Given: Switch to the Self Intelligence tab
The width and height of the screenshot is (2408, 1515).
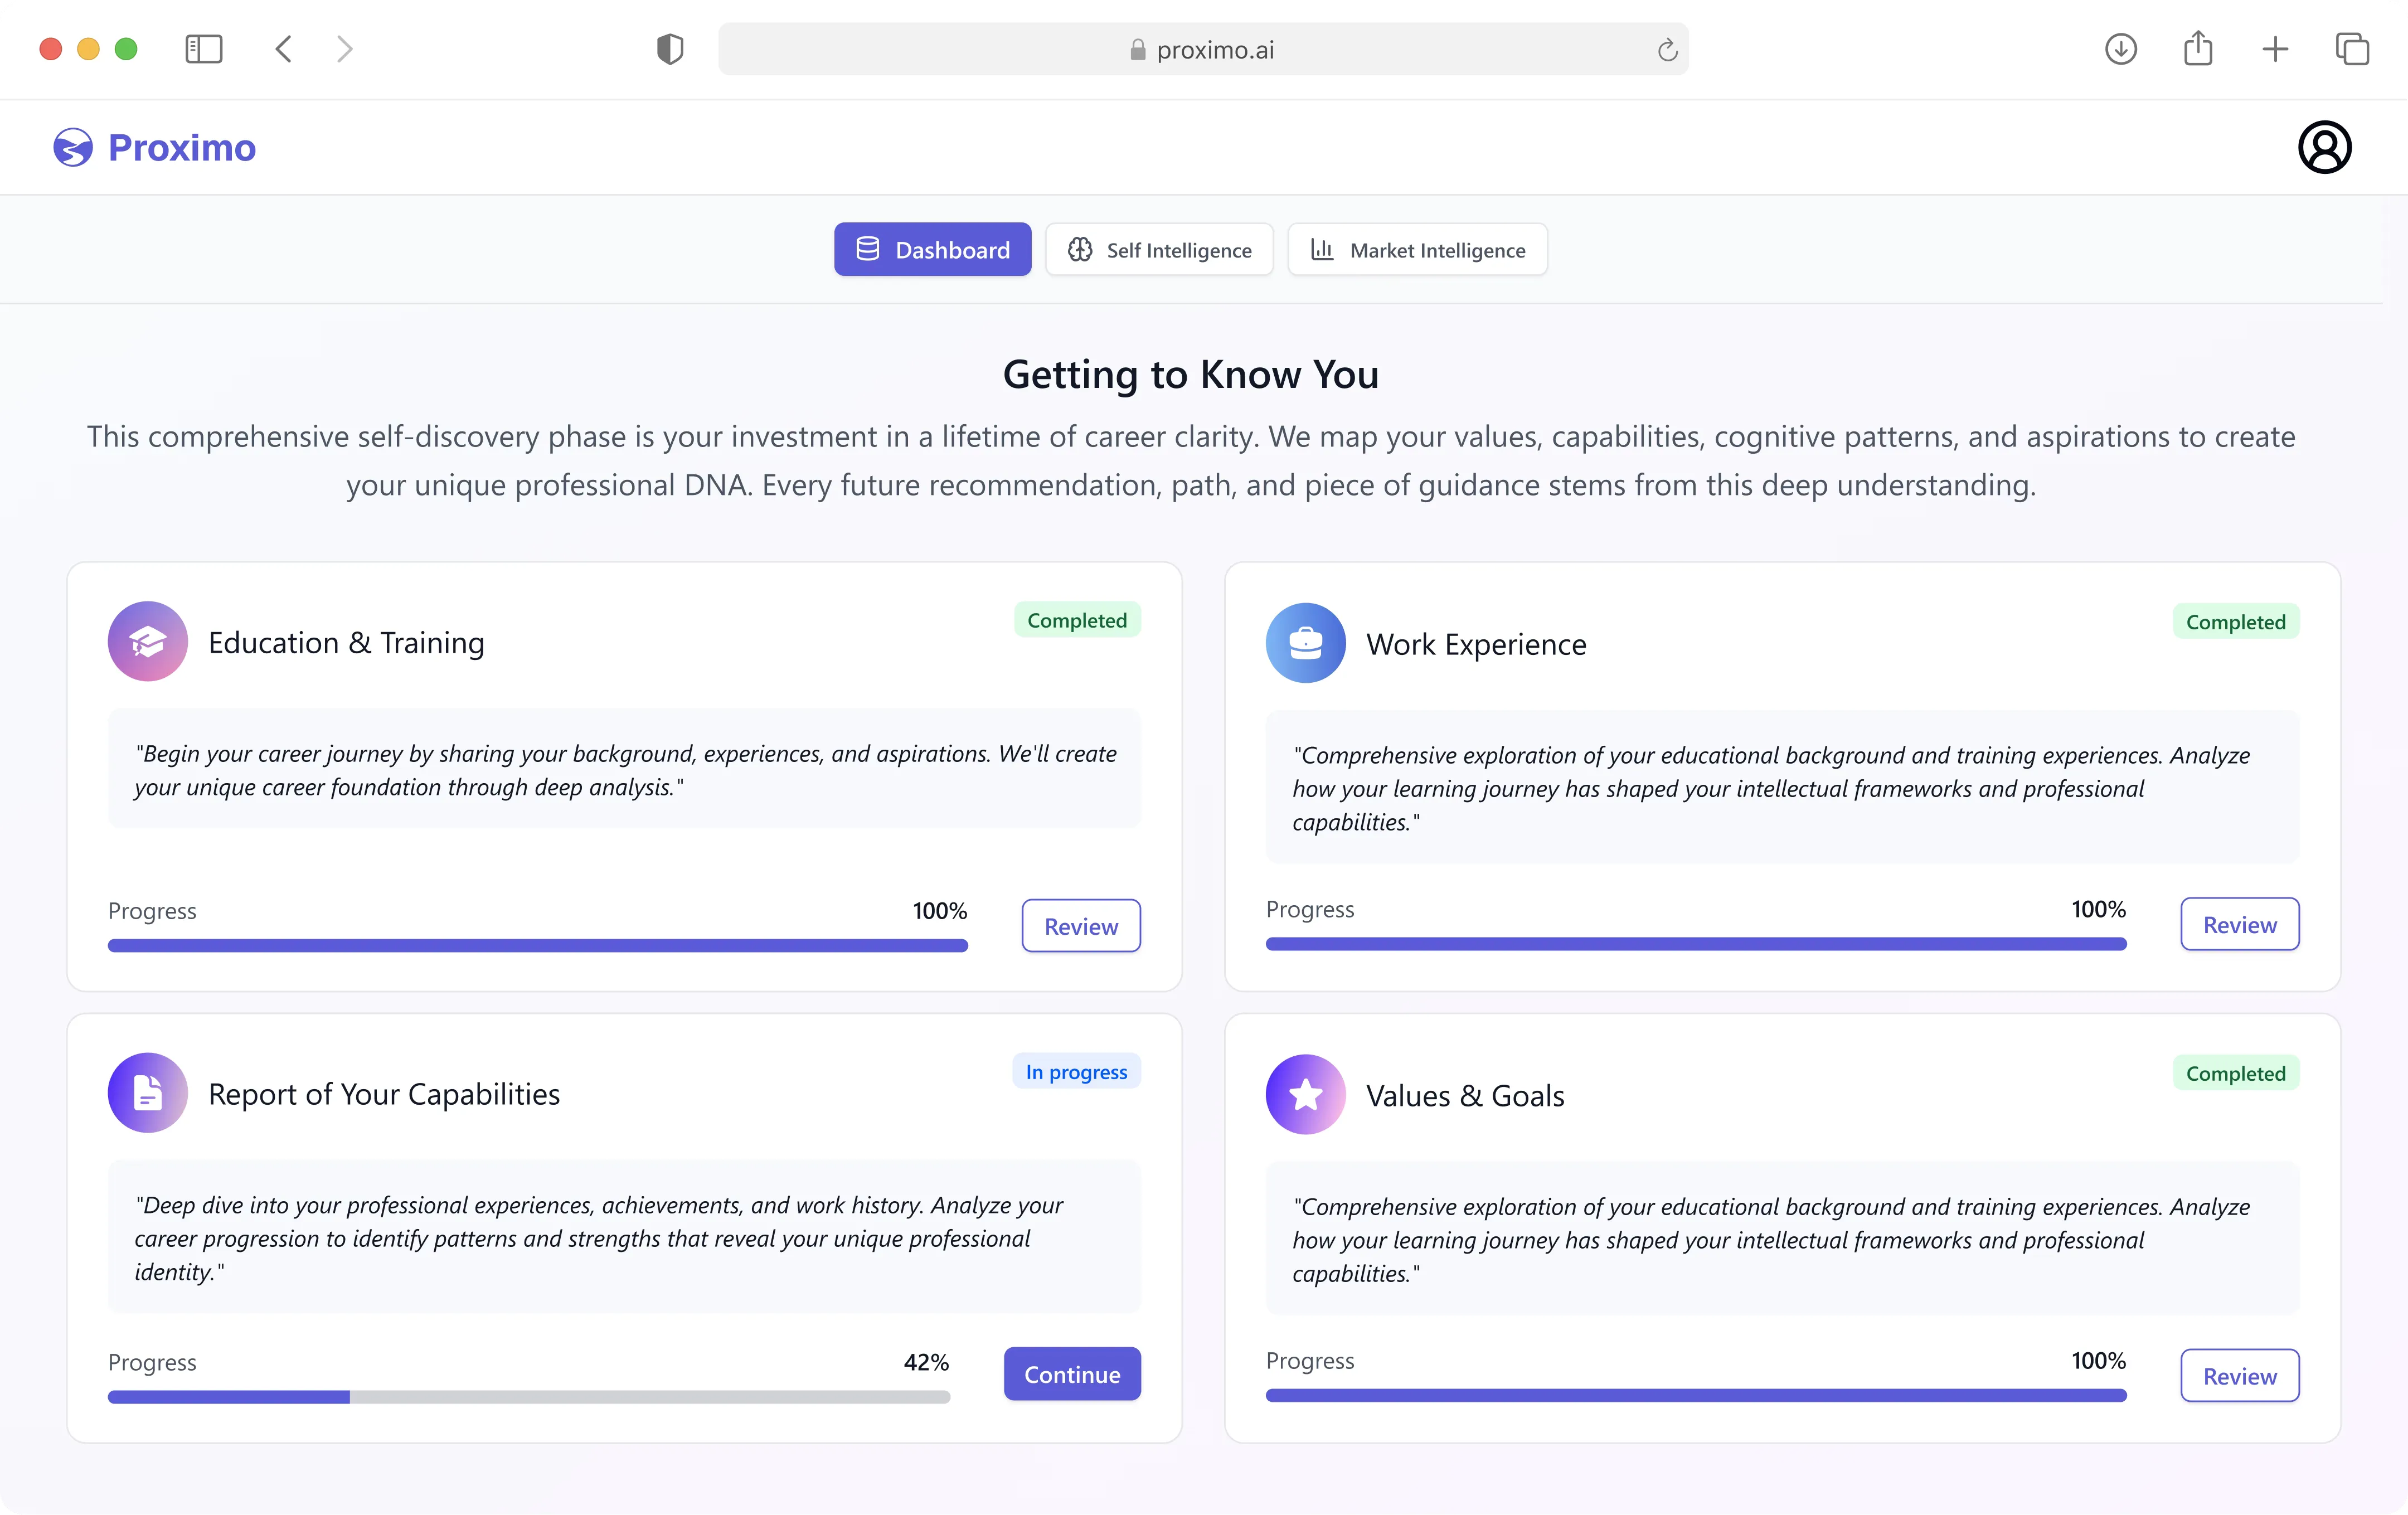Looking at the screenshot, I should tap(1159, 250).
